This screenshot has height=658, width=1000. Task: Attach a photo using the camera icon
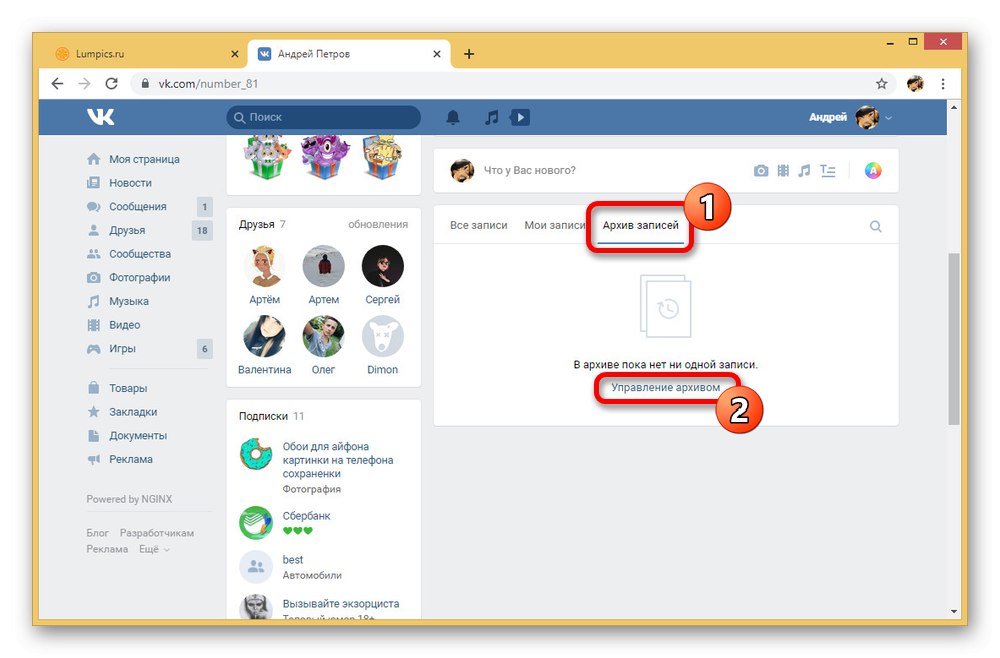(x=761, y=171)
